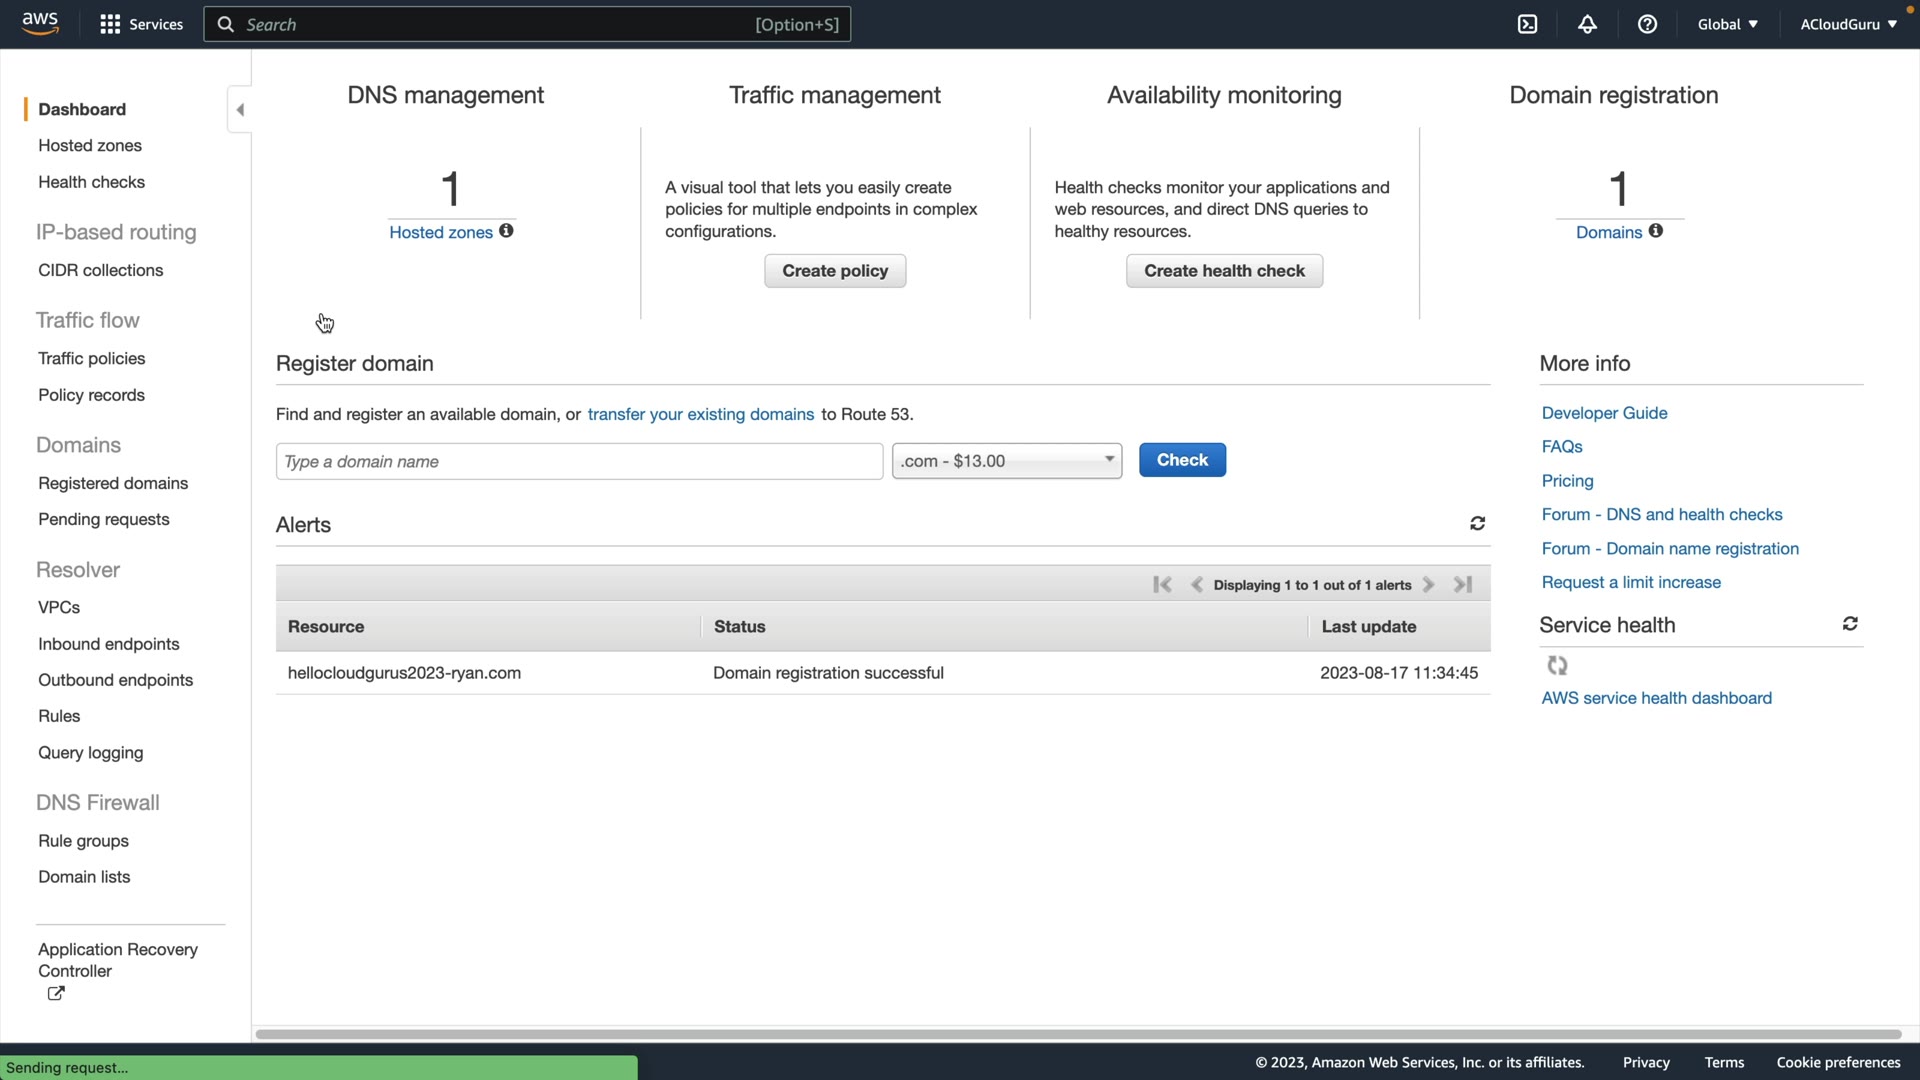Collapse the left navigation sidebar

239,110
